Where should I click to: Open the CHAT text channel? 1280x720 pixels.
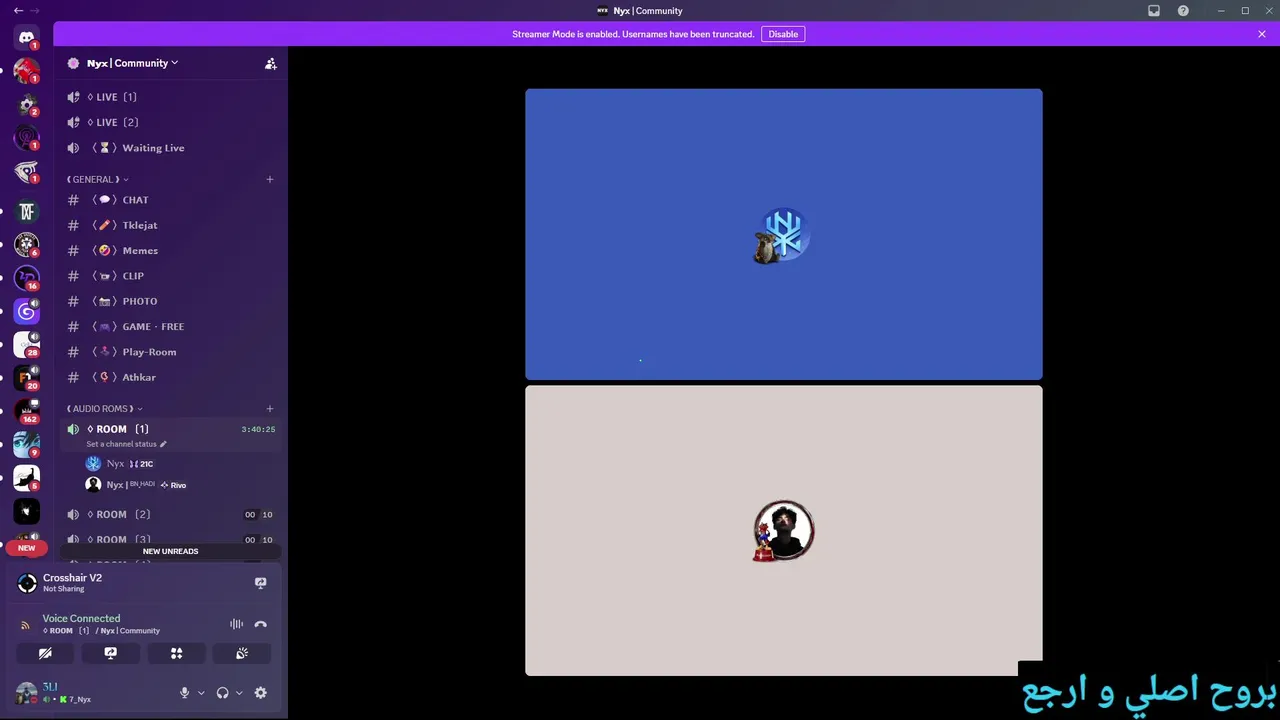point(170,200)
